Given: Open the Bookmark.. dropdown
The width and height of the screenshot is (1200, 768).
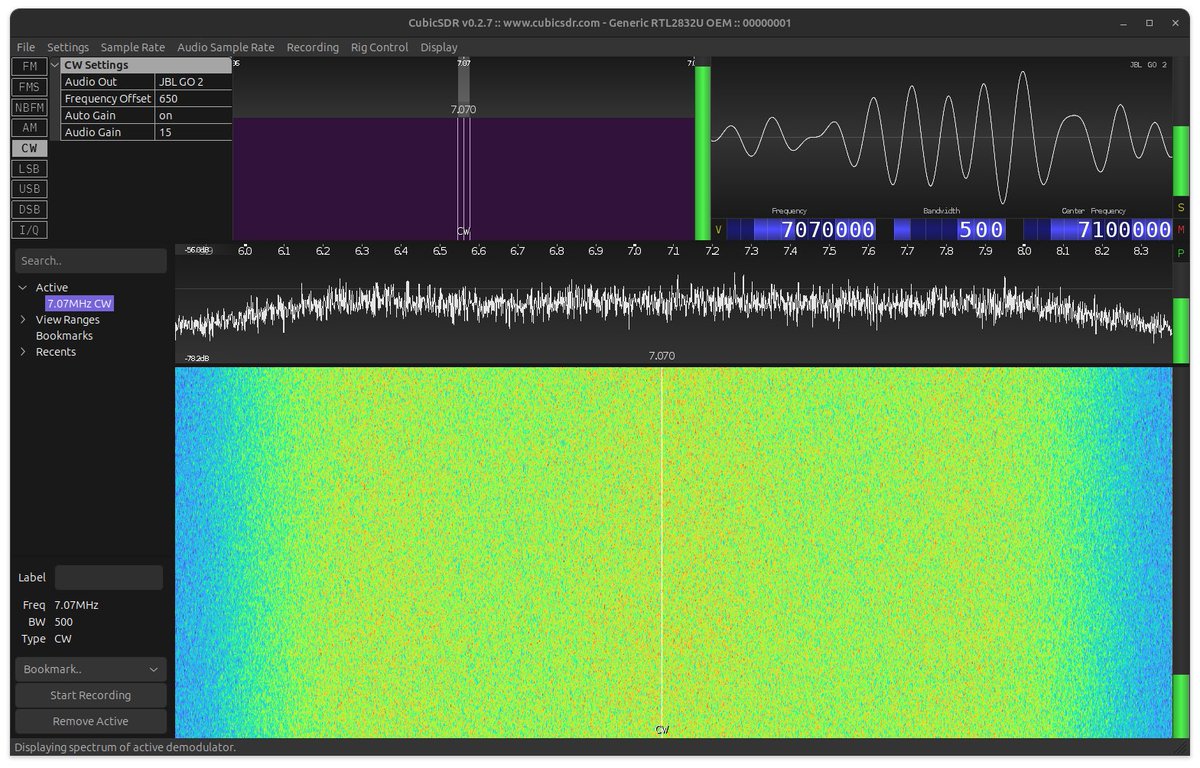Looking at the screenshot, I should point(91,669).
